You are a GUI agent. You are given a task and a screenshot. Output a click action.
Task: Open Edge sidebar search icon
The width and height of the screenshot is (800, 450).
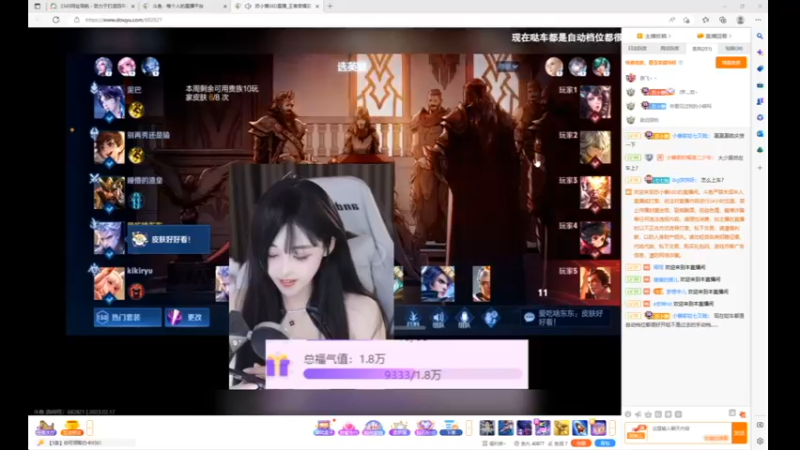(x=760, y=36)
